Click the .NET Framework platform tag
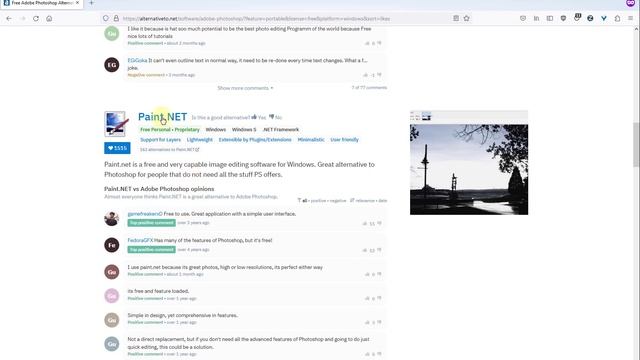640x360 pixels. (281, 129)
